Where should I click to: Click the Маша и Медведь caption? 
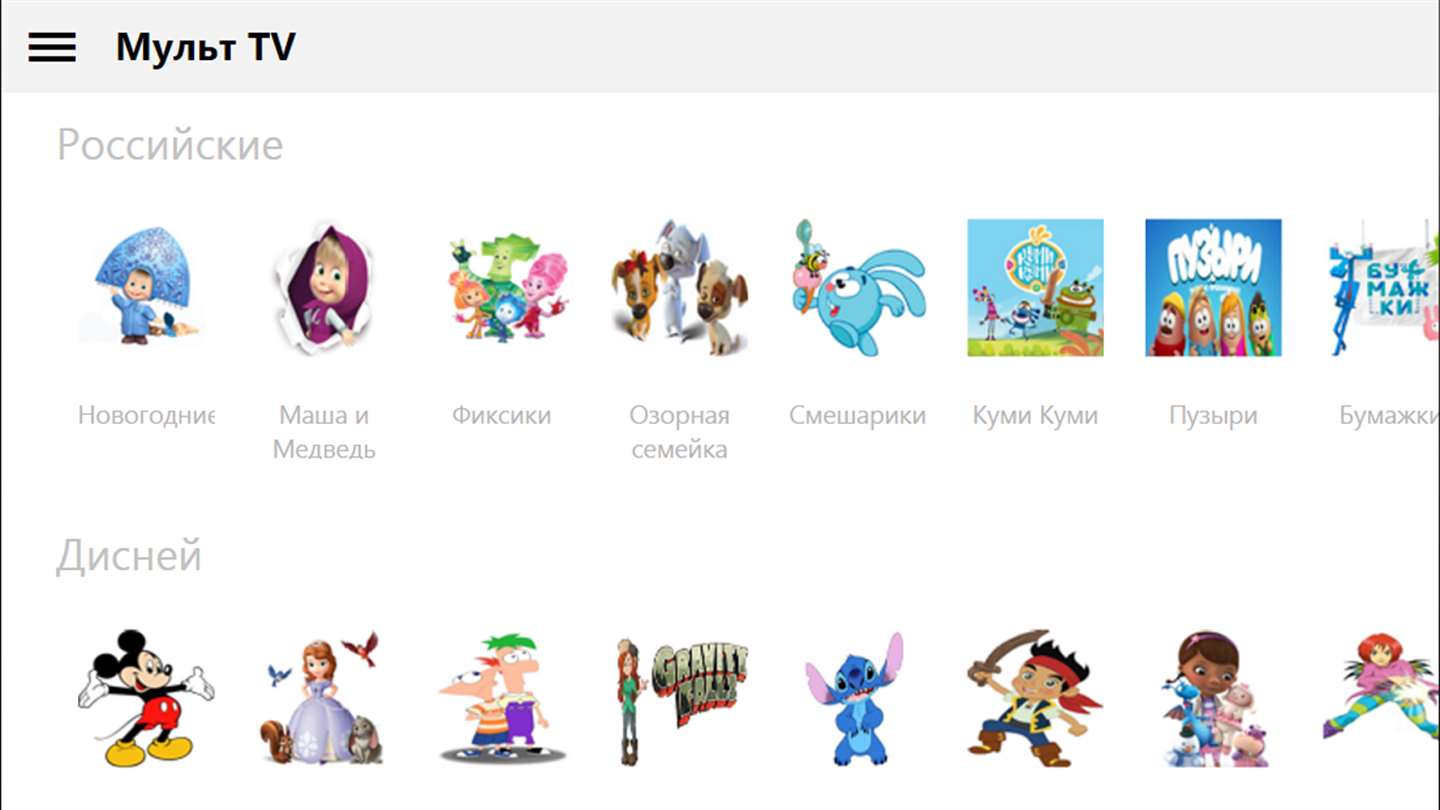click(324, 432)
